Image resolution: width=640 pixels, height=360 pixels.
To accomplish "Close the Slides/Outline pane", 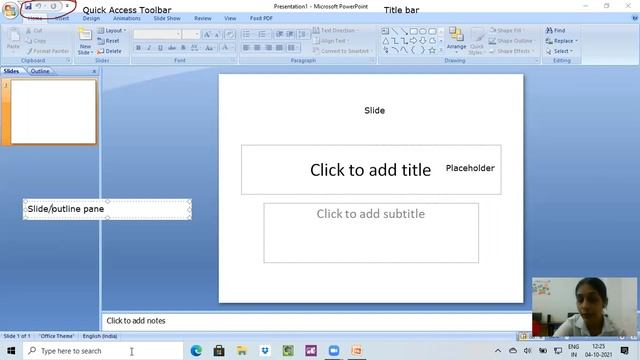I will [94, 71].
